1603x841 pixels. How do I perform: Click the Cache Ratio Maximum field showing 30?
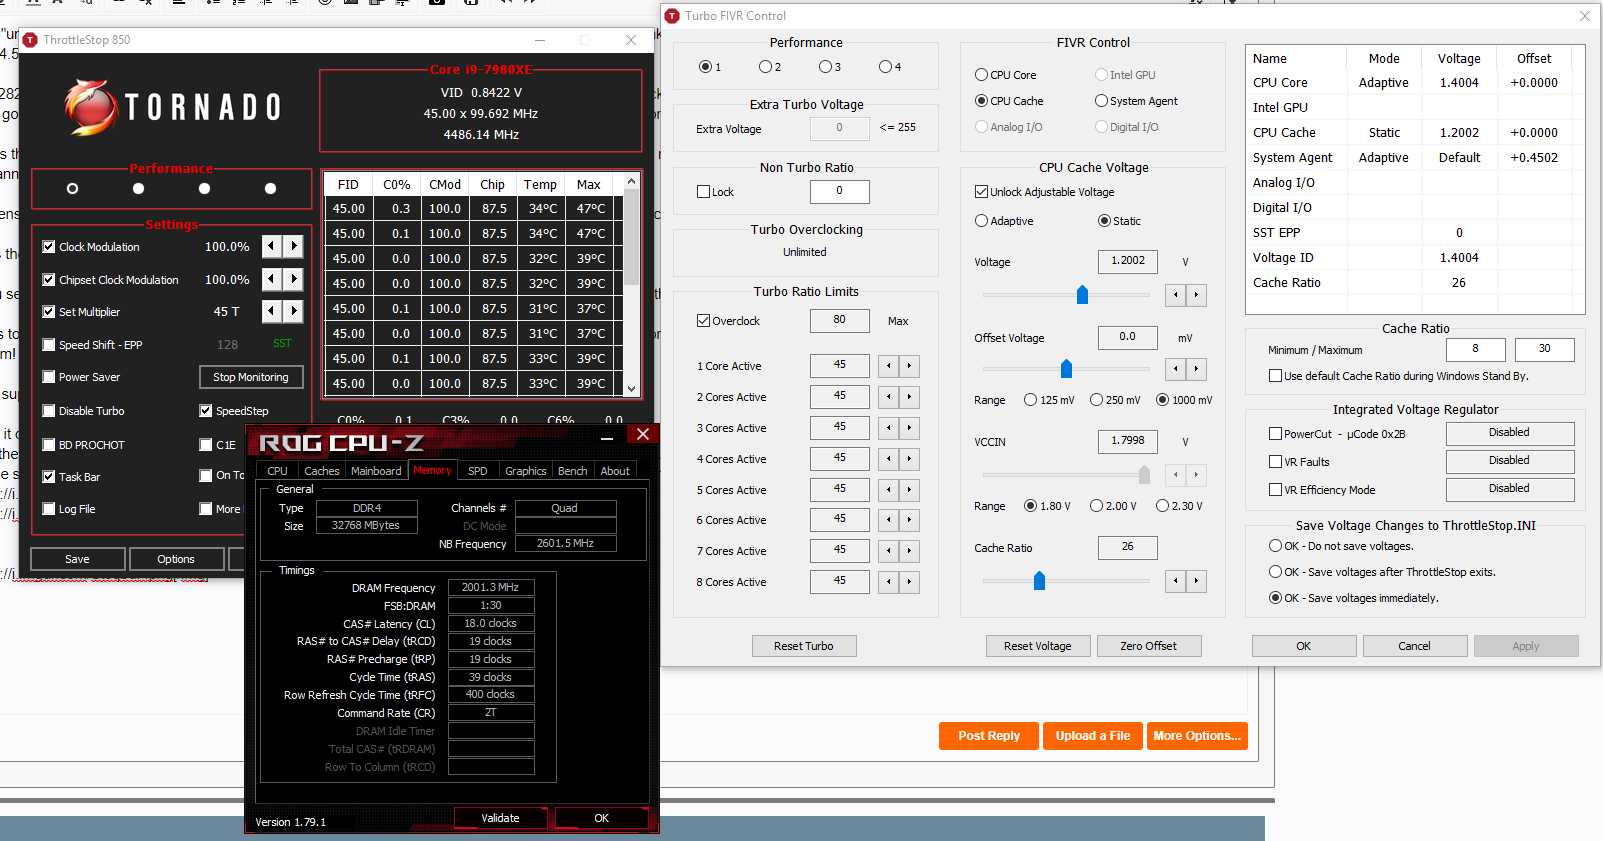[1545, 349]
